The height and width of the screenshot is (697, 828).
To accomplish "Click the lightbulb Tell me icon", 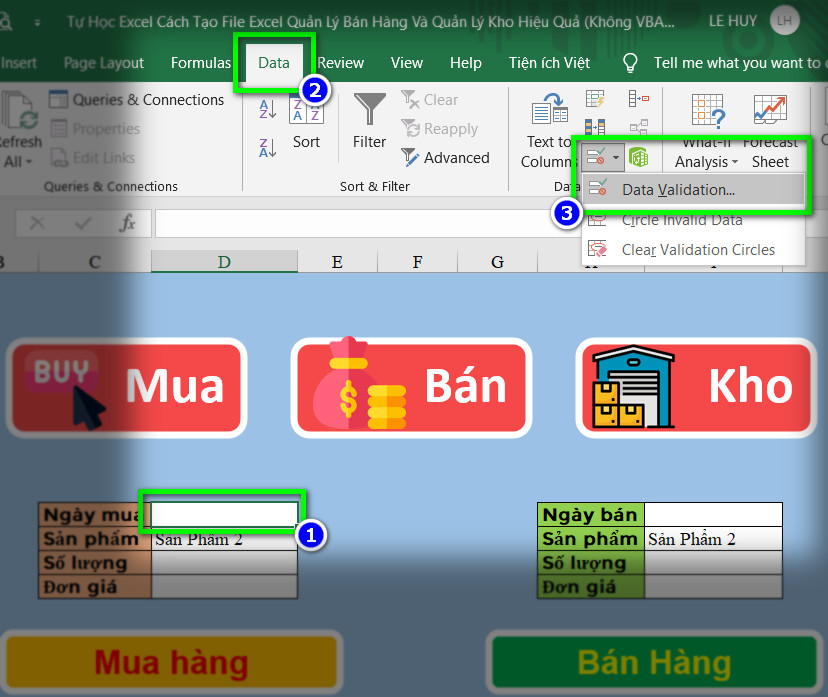I will 630,63.
